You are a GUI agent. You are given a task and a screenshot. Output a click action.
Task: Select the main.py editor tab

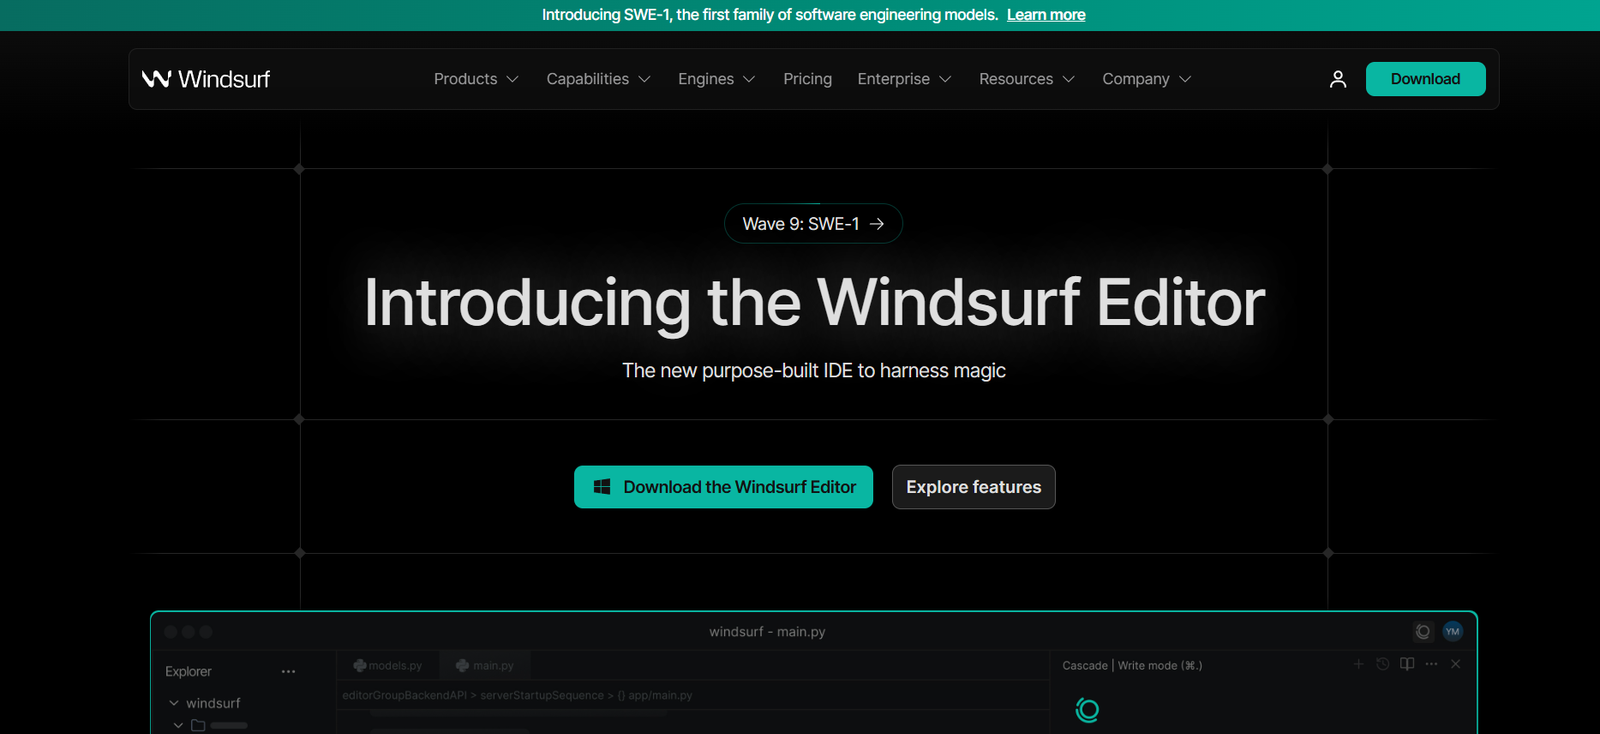pos(485,665)
